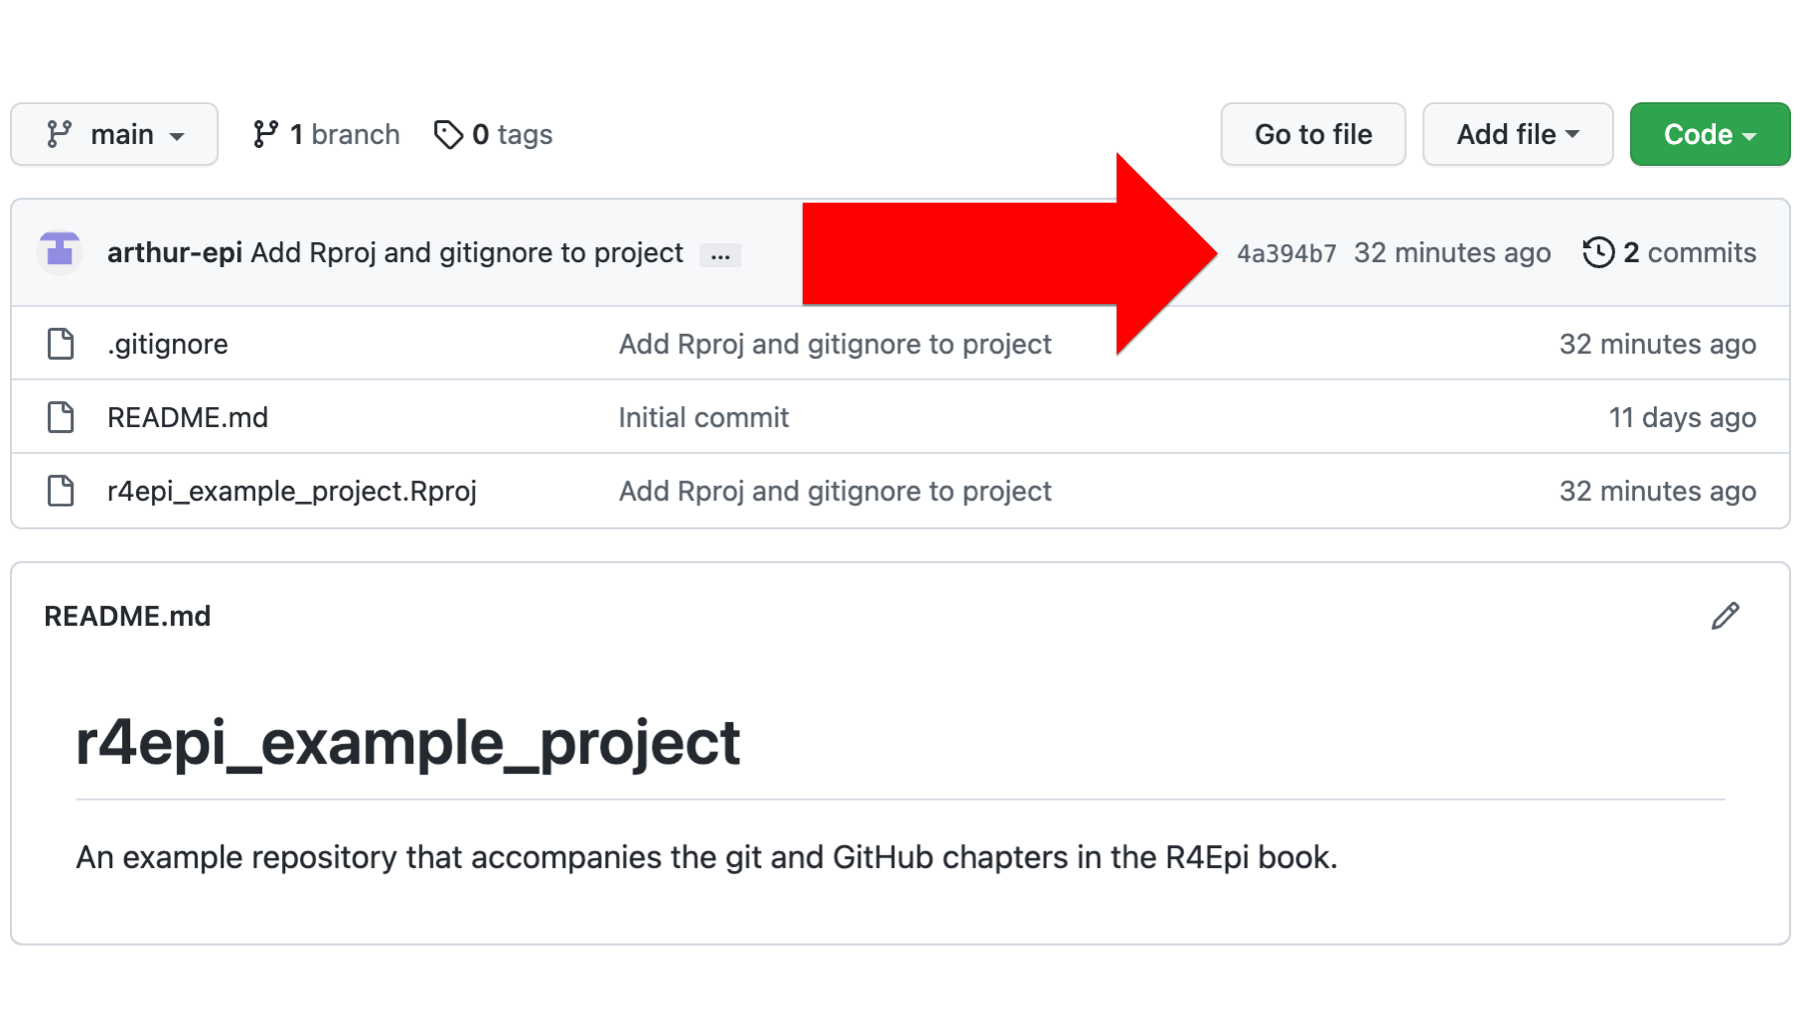Click the arthur-epi avatar image
The height and width of the screenshot is (1013, 1801).
(60, 251)
